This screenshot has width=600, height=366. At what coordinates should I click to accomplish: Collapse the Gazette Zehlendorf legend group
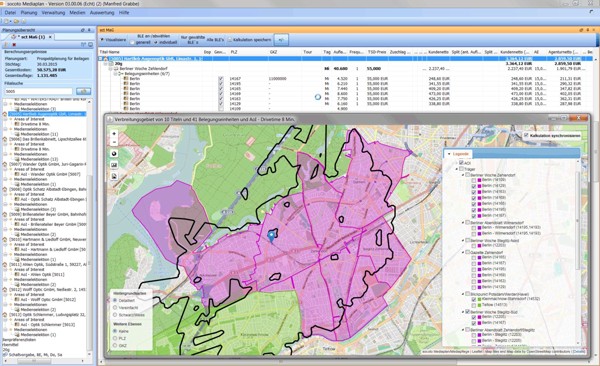(463, 252)
